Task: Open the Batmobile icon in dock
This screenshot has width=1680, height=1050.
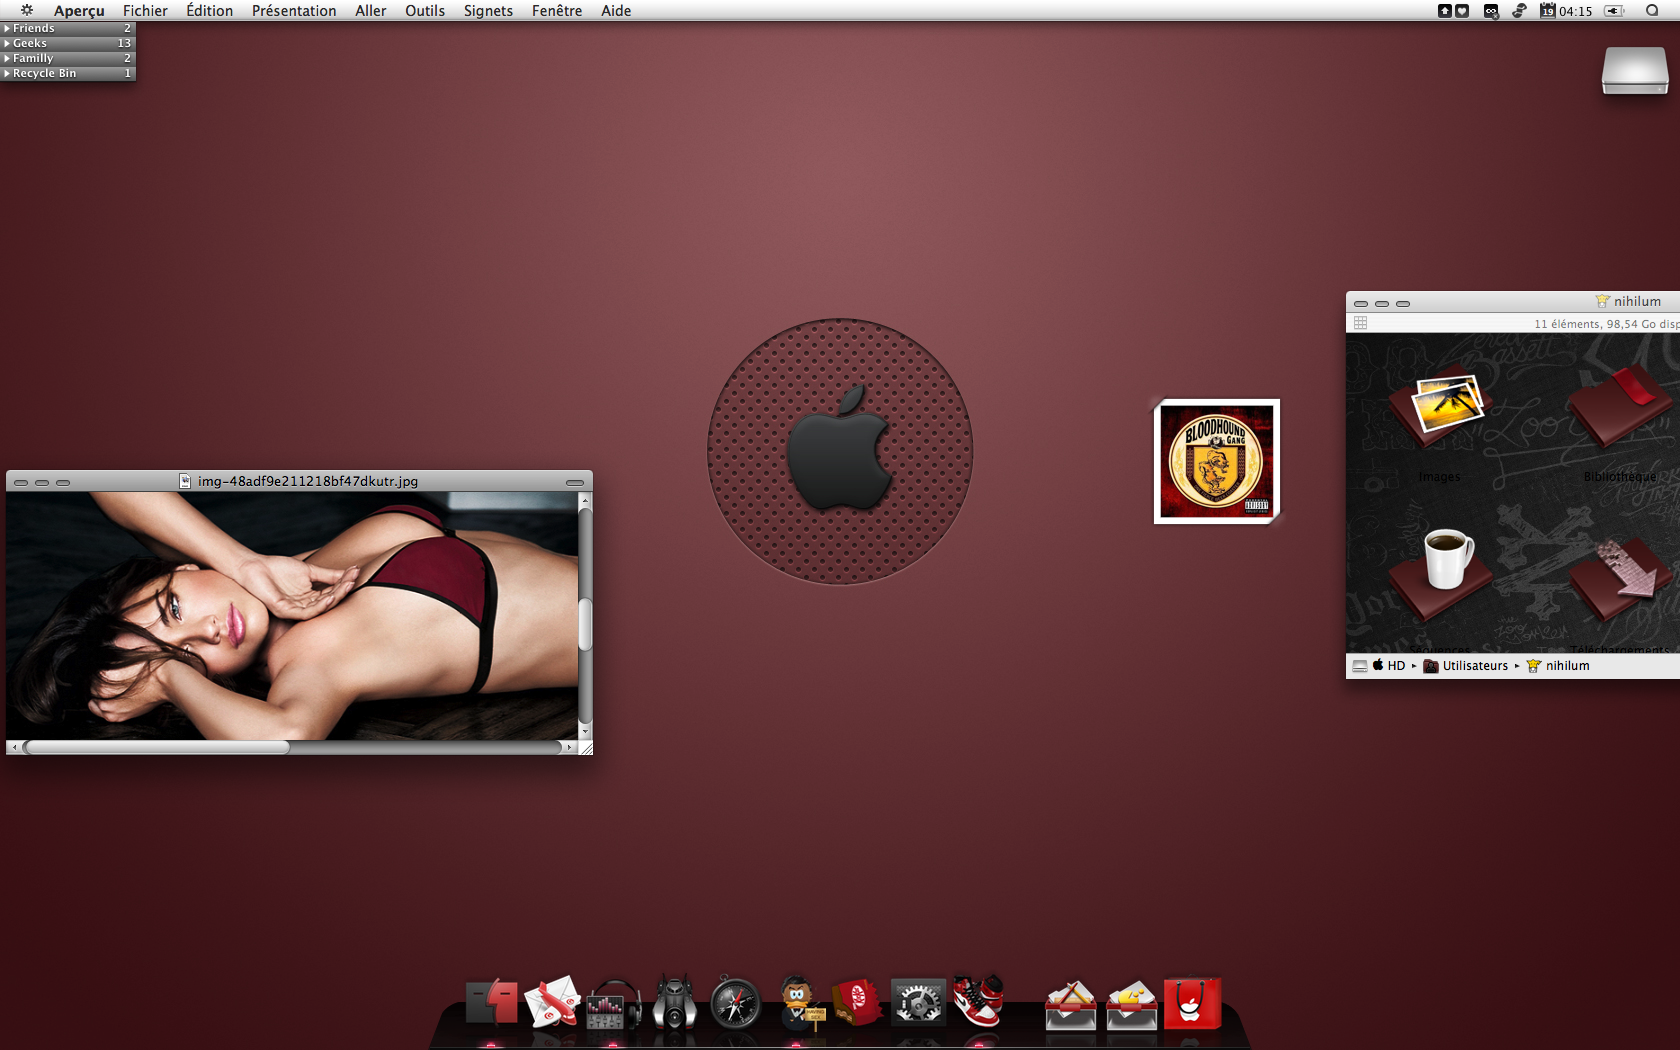Action: 675,1003
